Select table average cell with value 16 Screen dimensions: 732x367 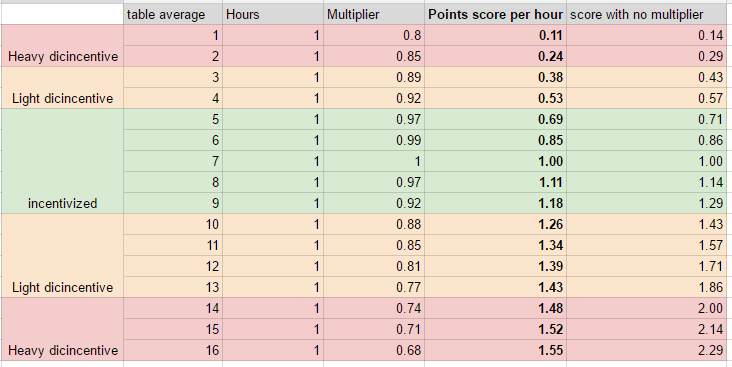[x=173, y=350]
